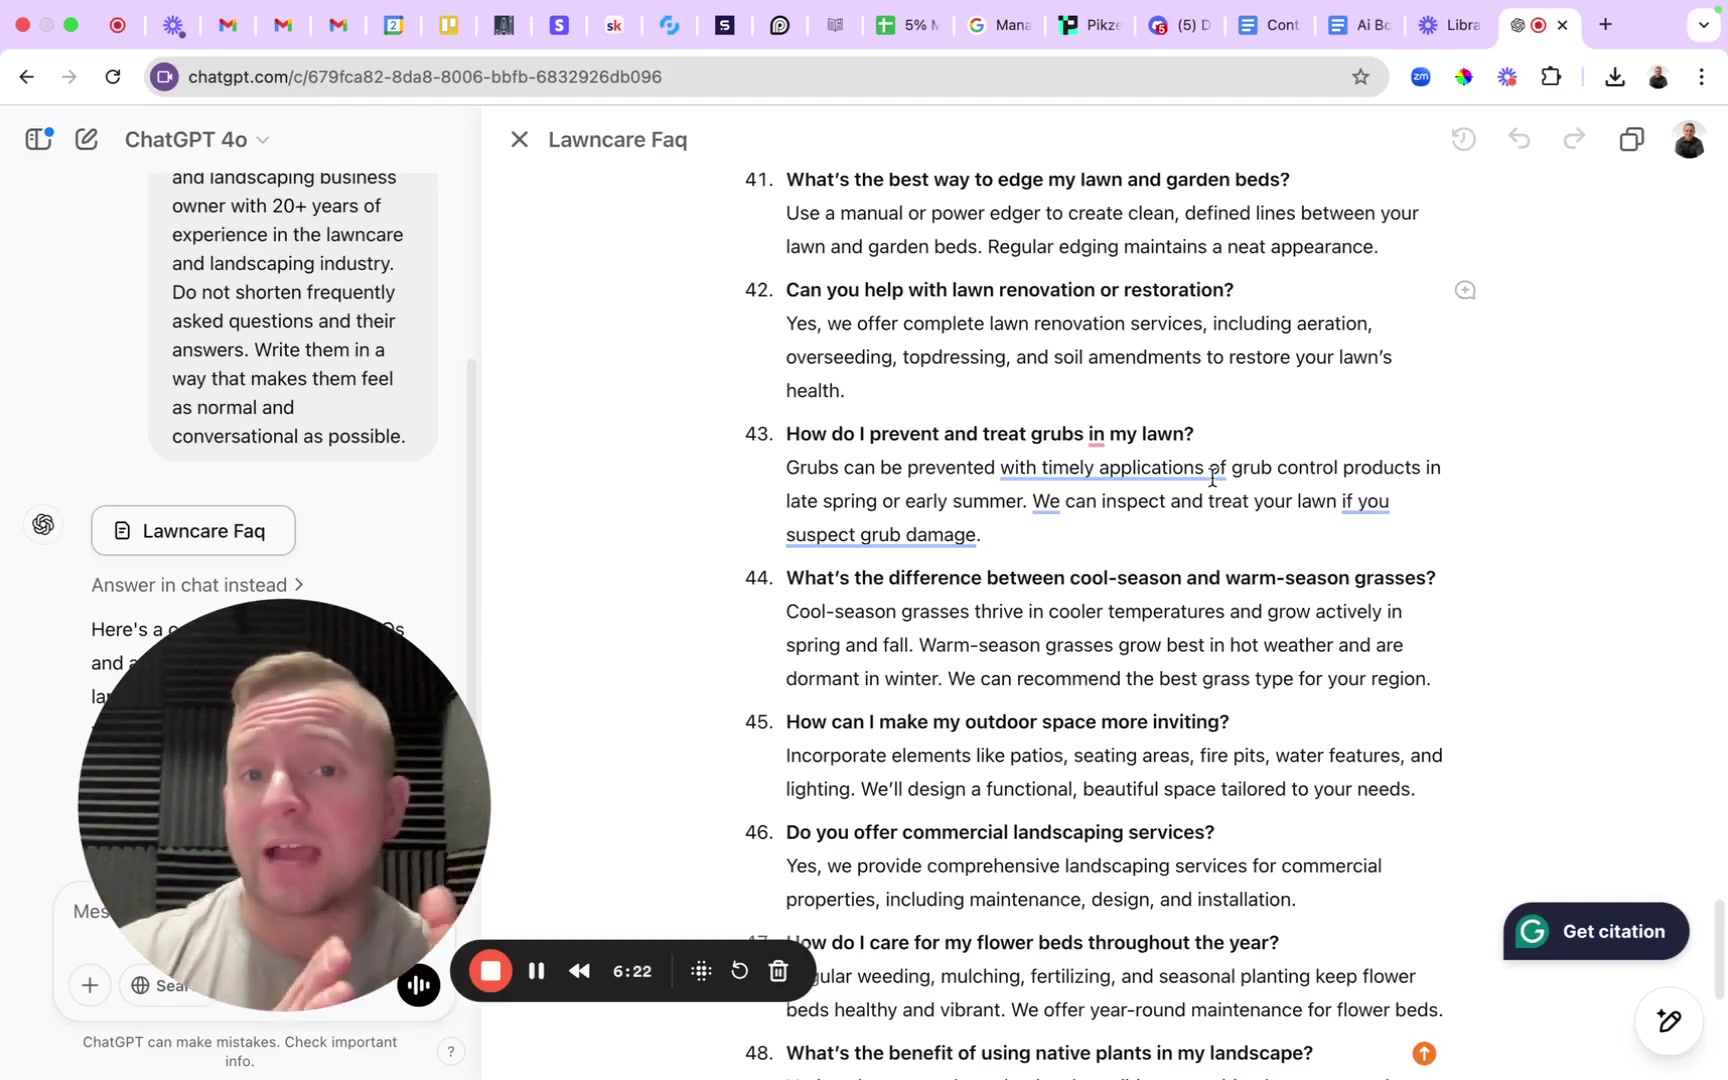Open the Extensions puzzle menu
Image resolution: width=1728 pixels, height=1080 pixels.
(x=1551, y=77)
